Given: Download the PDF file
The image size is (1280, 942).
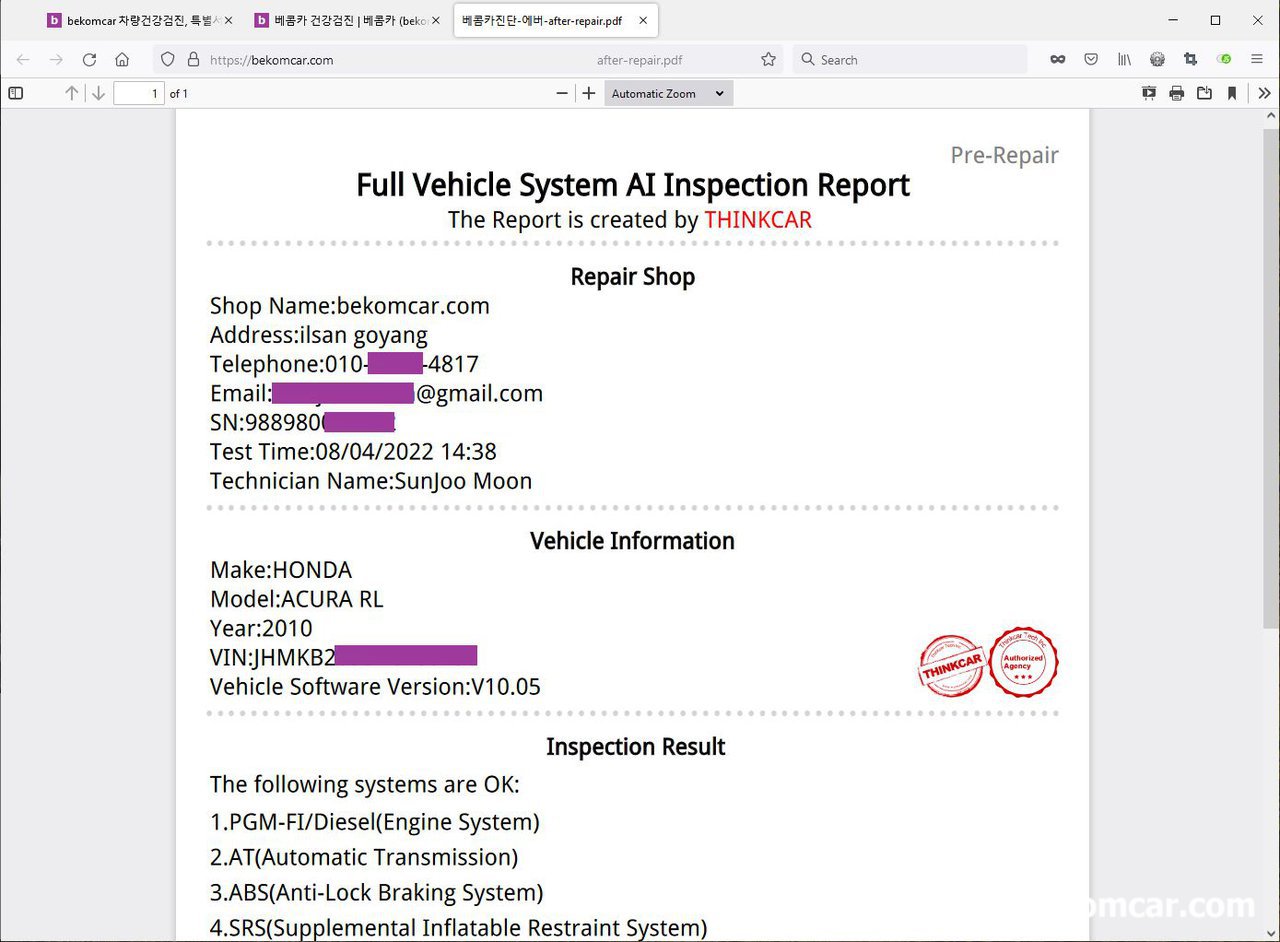Looking at the screenshot, I should 1204,93.
